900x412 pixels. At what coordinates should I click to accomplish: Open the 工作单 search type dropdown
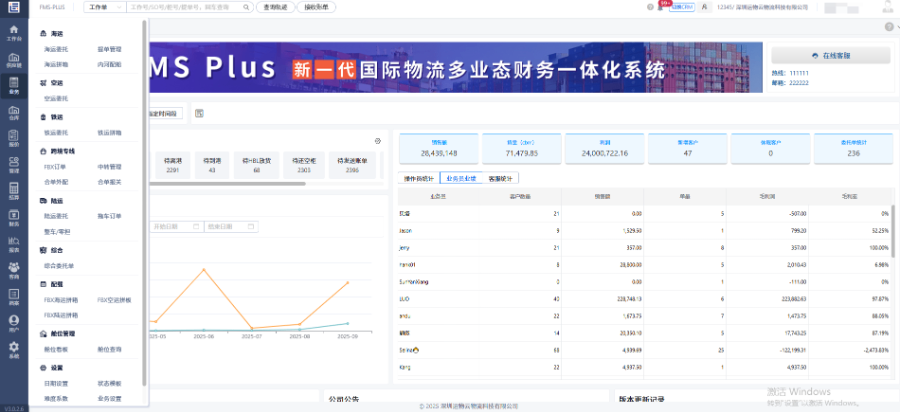(104, 7)
